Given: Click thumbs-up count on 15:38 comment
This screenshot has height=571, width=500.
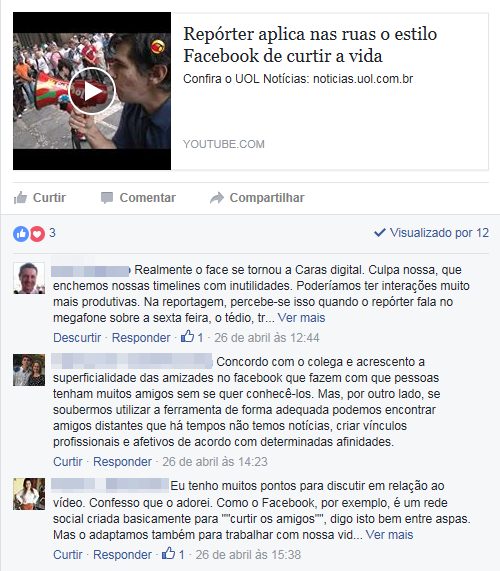Looking at the screenshot, I should tap(173, 554).
